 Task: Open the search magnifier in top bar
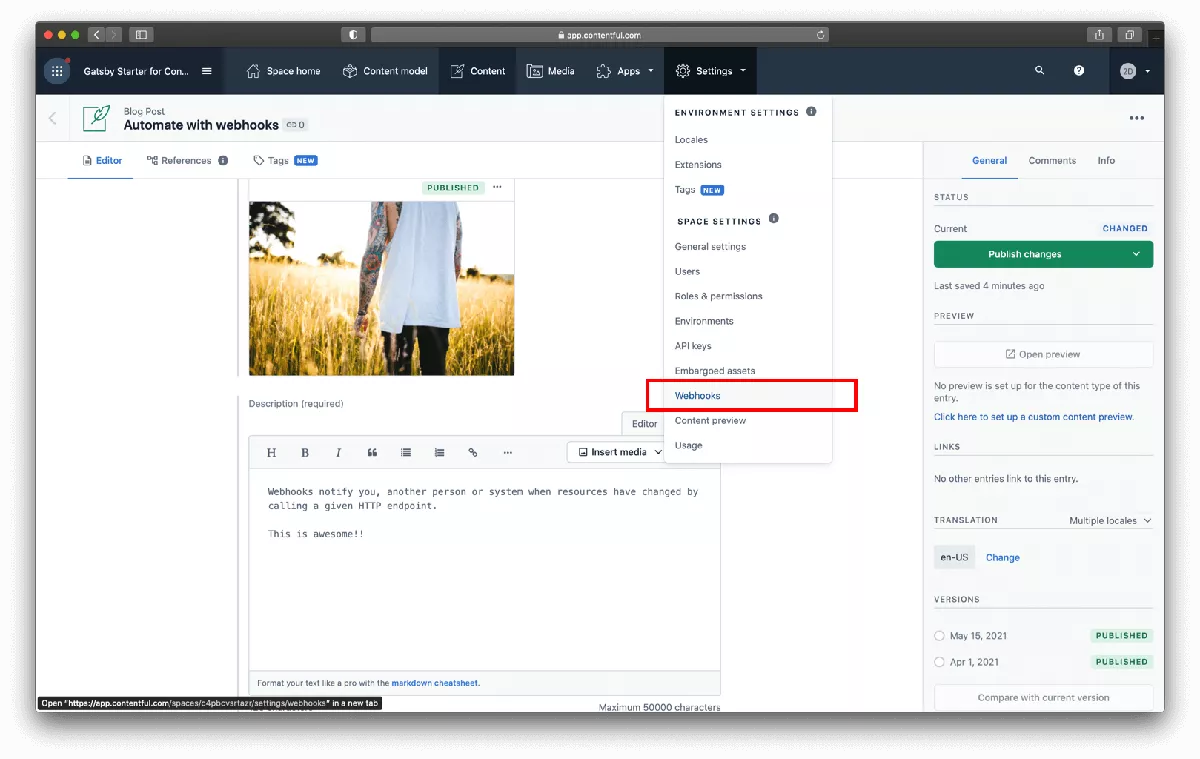pyautogui.click(x=1039, y=71)
